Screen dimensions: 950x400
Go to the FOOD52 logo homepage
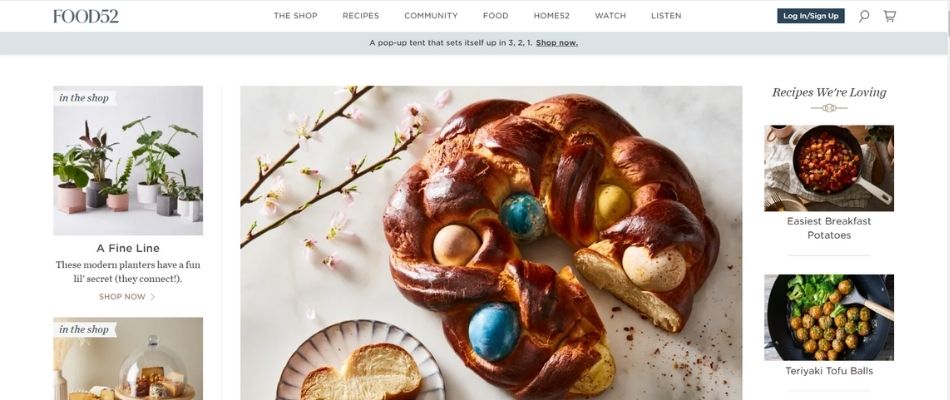click(x=85, y=16)
